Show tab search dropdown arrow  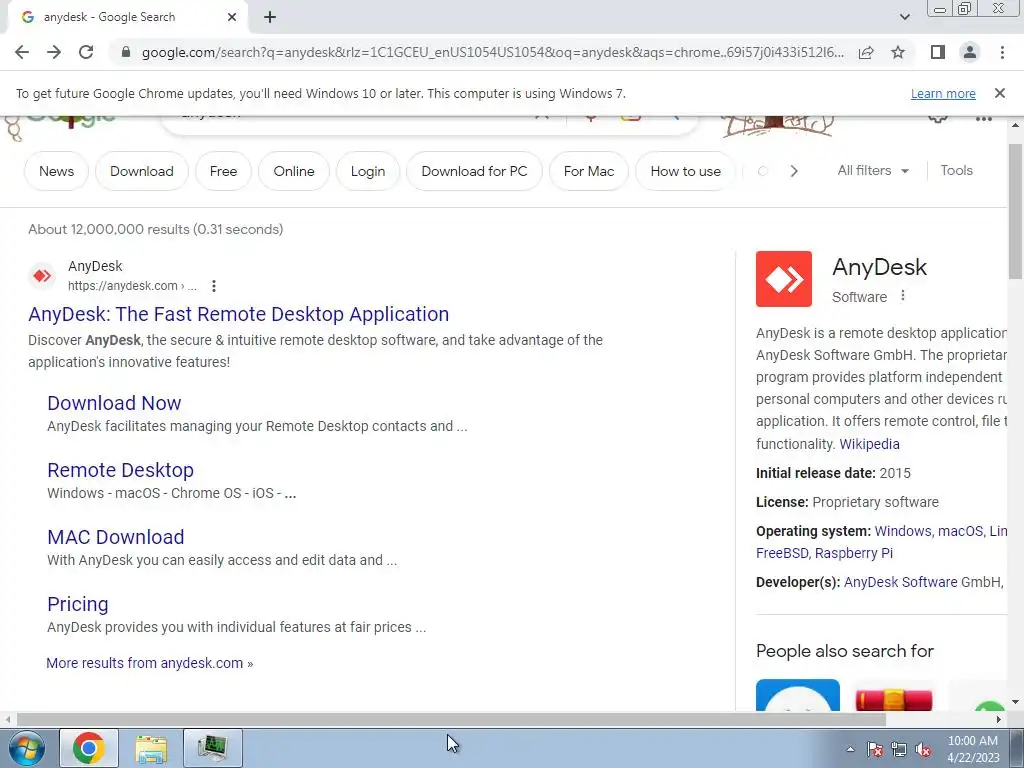pyautogui.click(x=904, y=17)
